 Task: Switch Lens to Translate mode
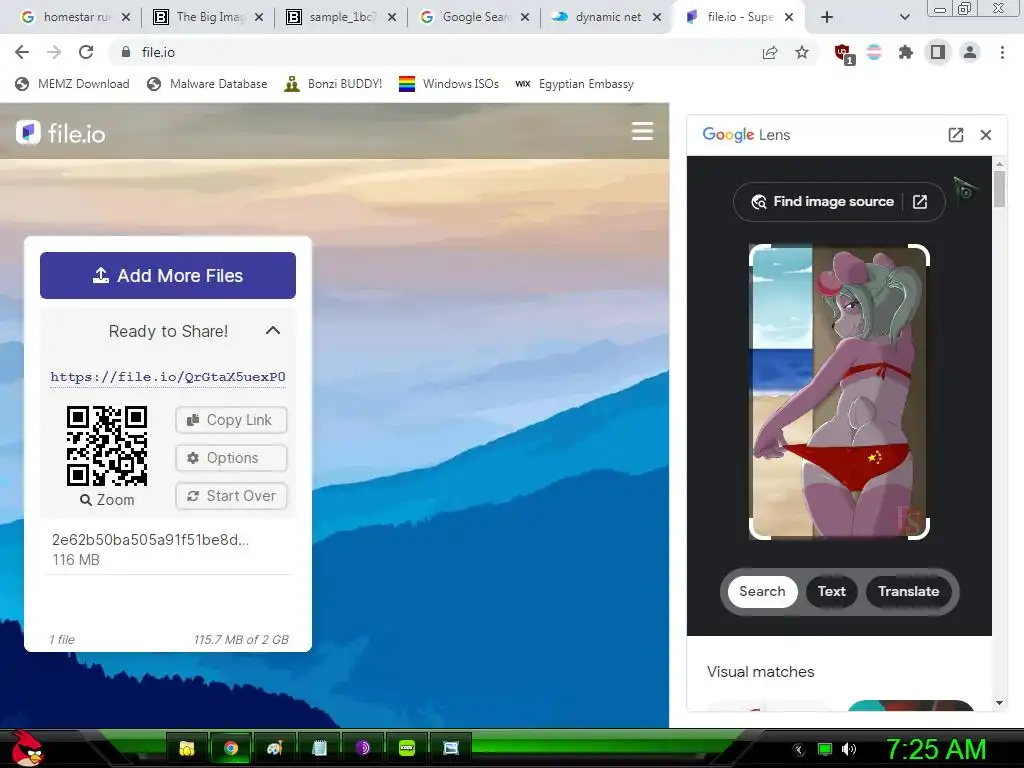tap(908, 592)
